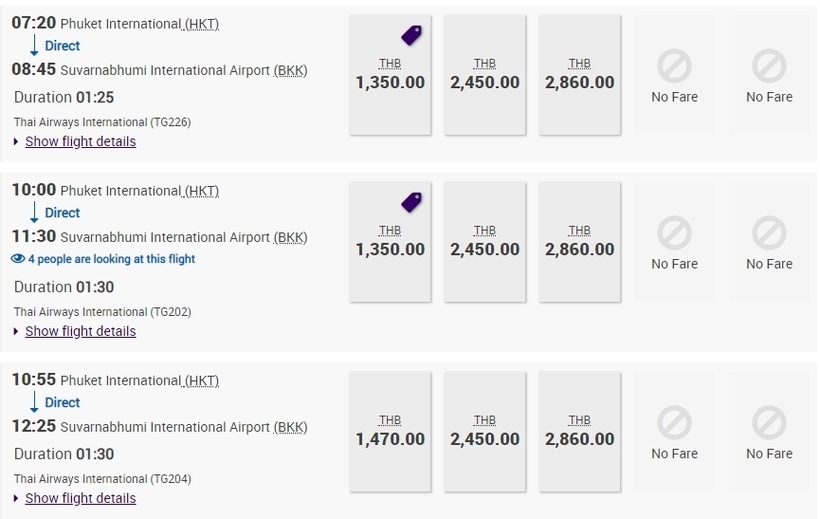Image resolution: width=820 pixels, height=519 pixels.
Task: Click down arrow icon for TG226 Direct
Action: [x=34, y=46]
